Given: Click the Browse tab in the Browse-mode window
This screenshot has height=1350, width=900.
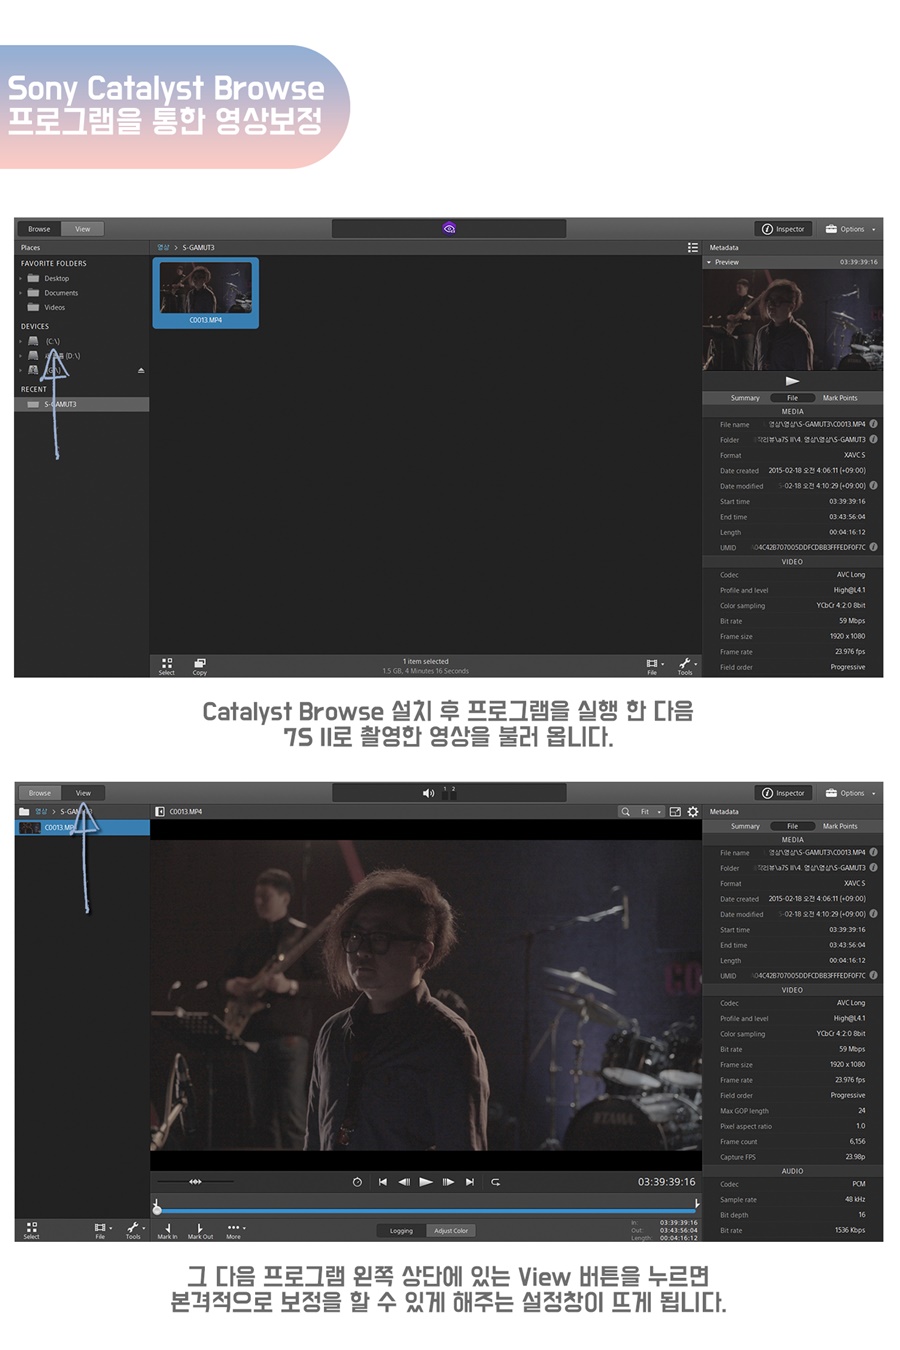Looking at the screenshot, I should 39,229.
